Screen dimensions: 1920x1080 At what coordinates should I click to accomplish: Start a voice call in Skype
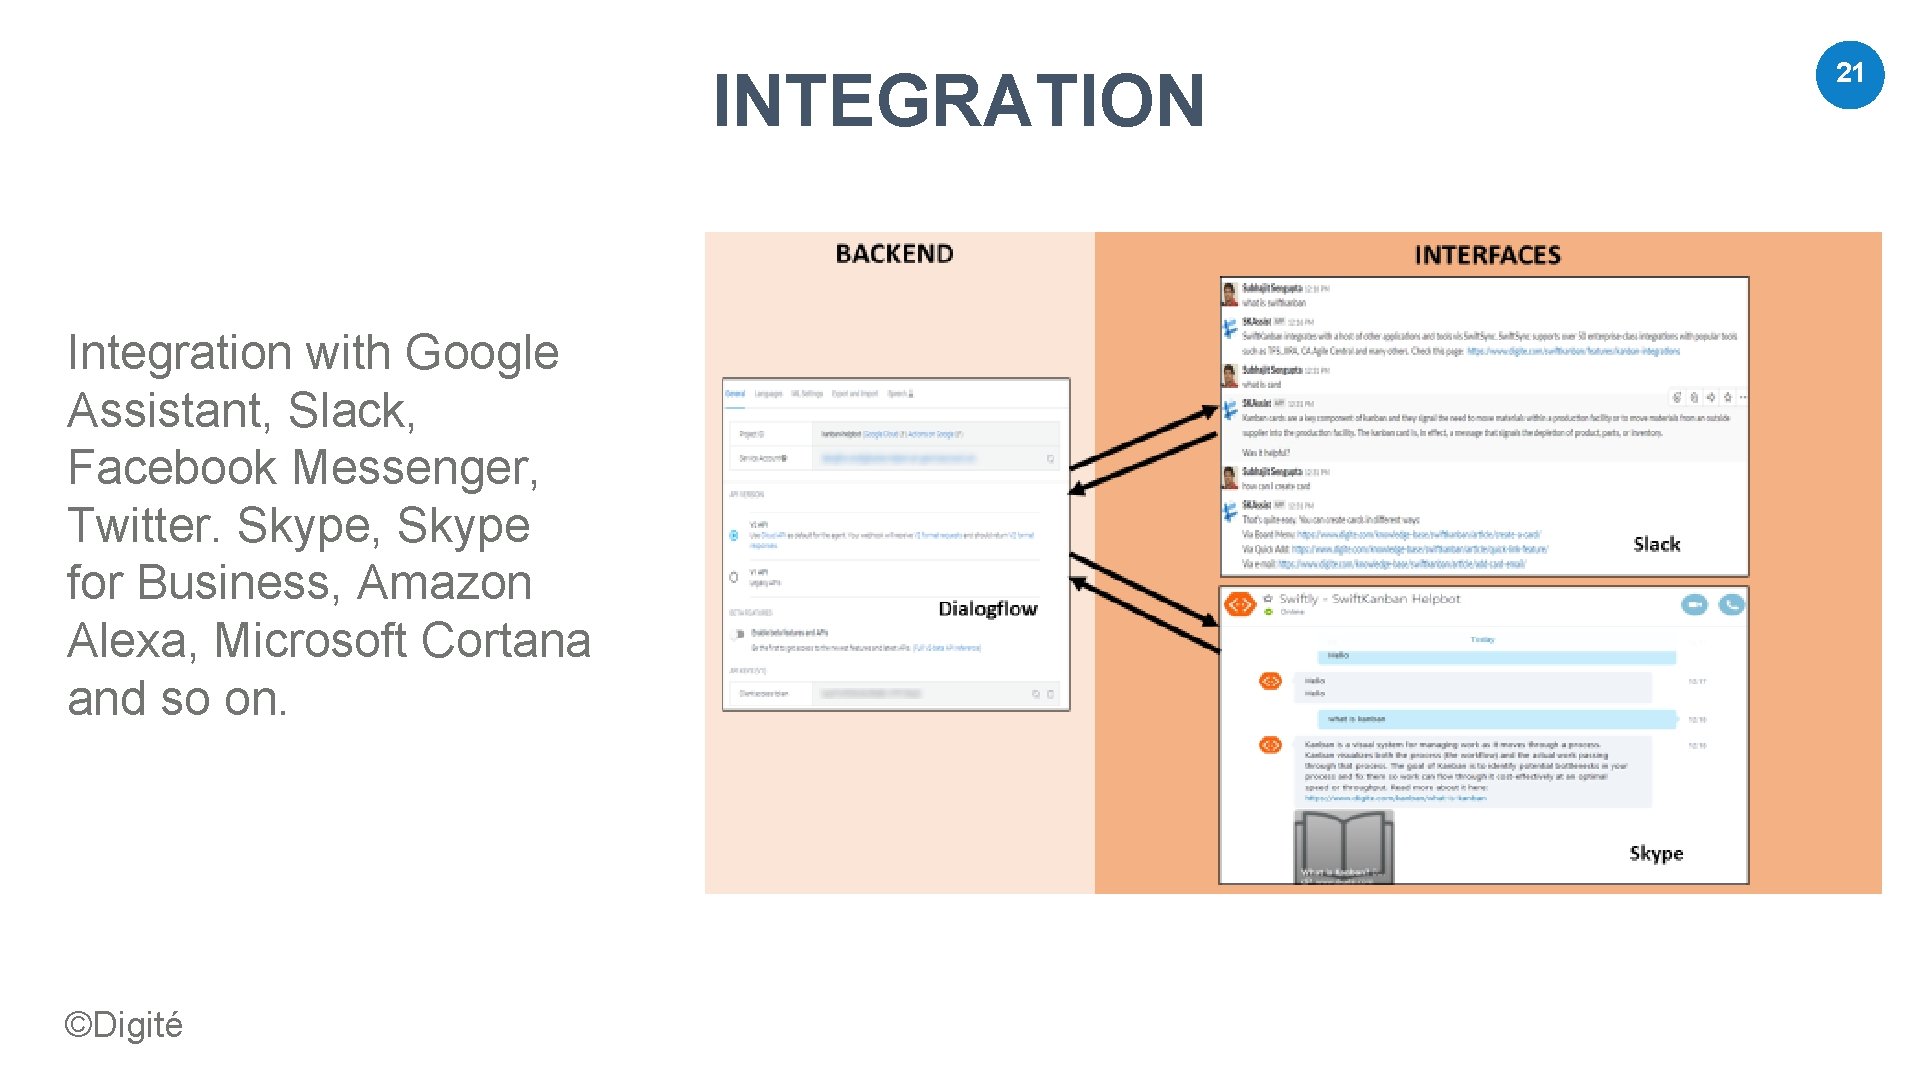pos(1731,605)
